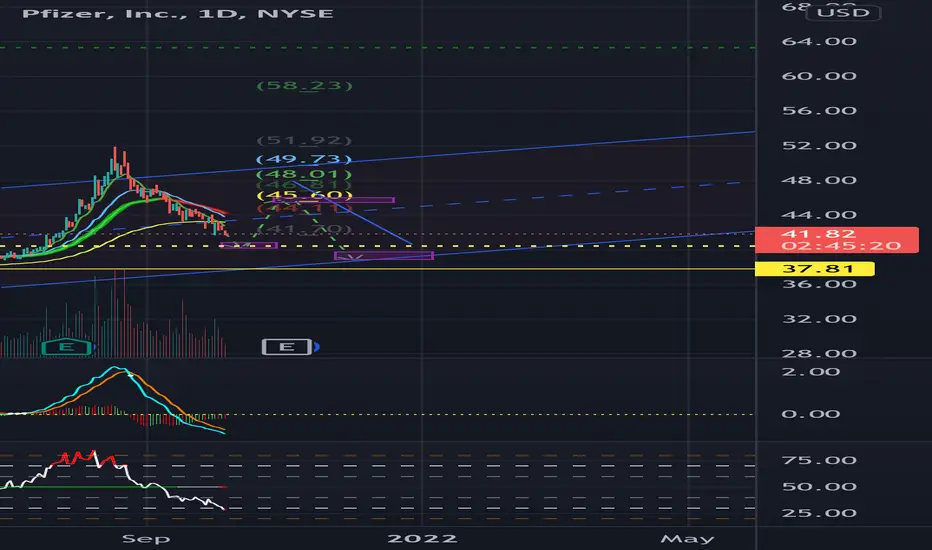Click the (48.01) green level label
The width and height of the screenshot is (932, 550).
pyautogui.click(x=304, y=174)
